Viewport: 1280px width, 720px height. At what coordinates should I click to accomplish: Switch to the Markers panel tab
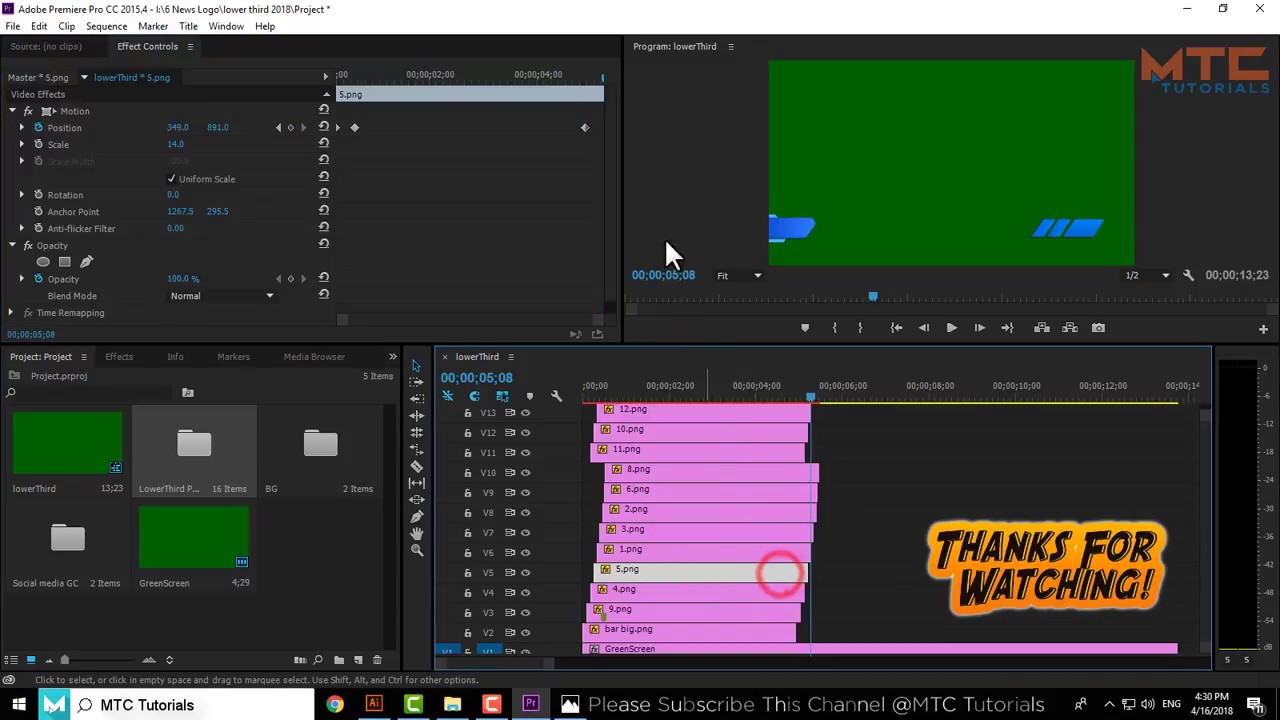pyautogui.click(x=233, y=356)
